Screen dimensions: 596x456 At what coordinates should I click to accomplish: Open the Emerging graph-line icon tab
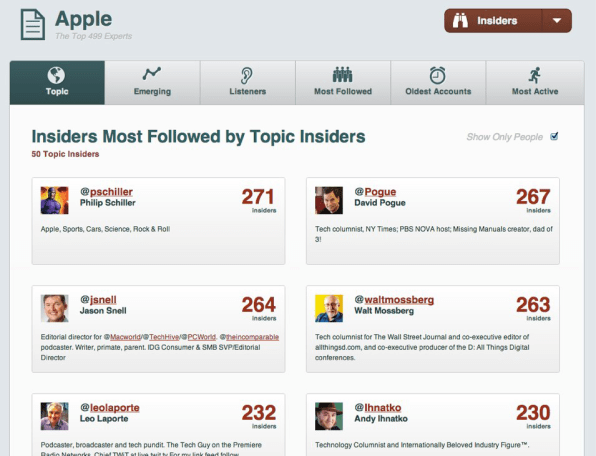click(152, 73)
